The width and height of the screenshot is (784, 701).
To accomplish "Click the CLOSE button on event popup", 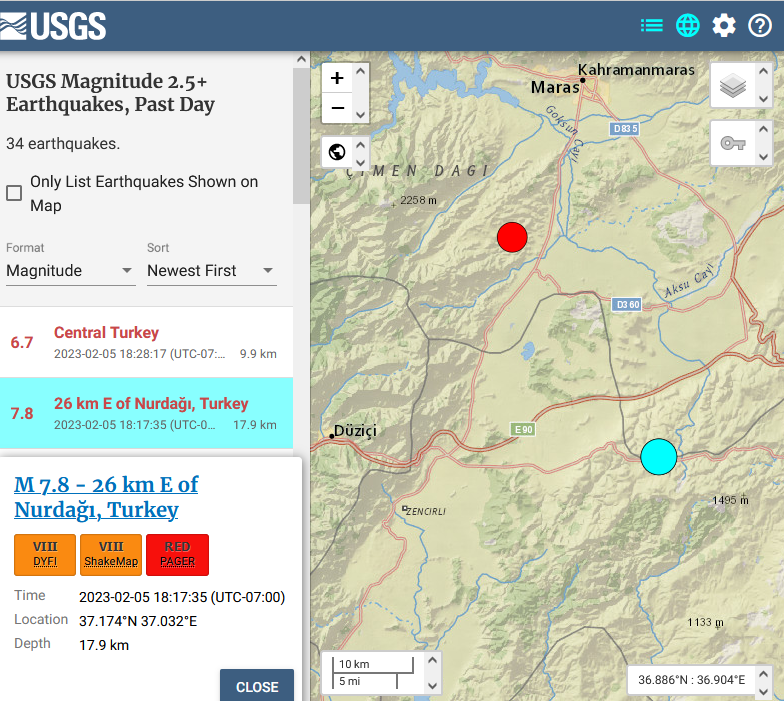I will pos(257,686).
